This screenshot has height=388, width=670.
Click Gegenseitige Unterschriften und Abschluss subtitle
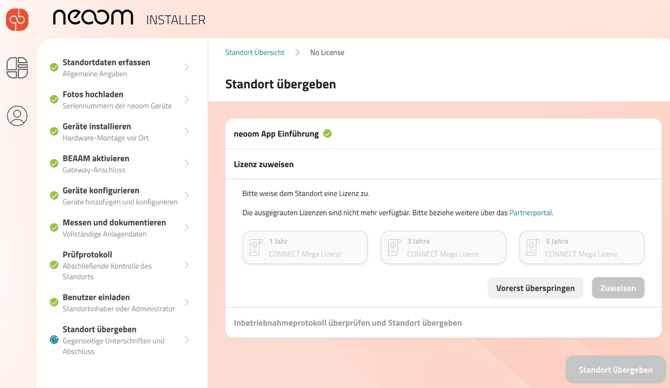click(113, 346)
